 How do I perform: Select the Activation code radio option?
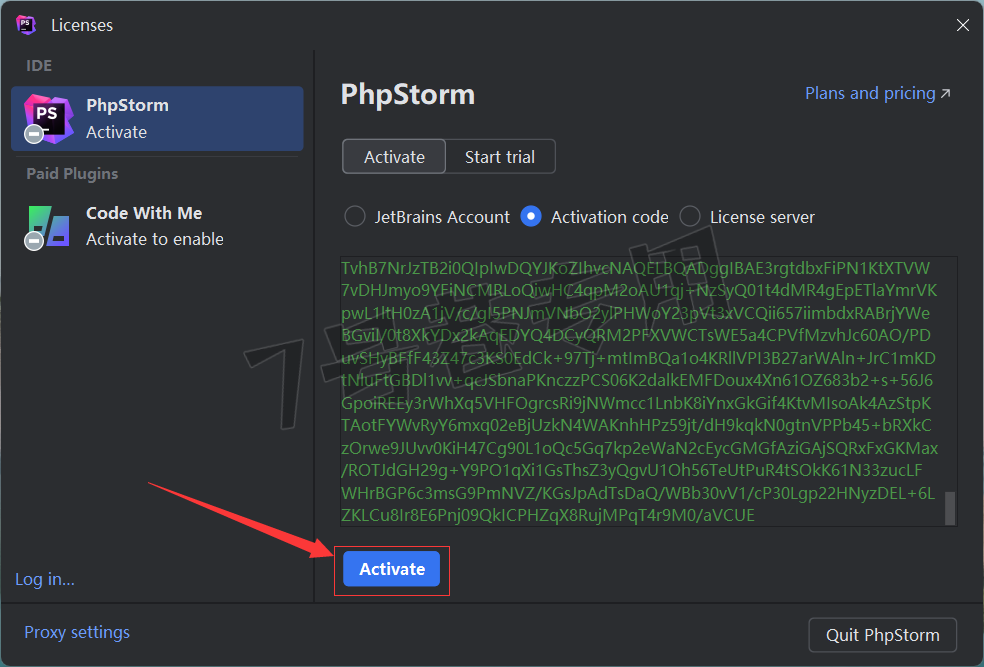click(531, 216)
